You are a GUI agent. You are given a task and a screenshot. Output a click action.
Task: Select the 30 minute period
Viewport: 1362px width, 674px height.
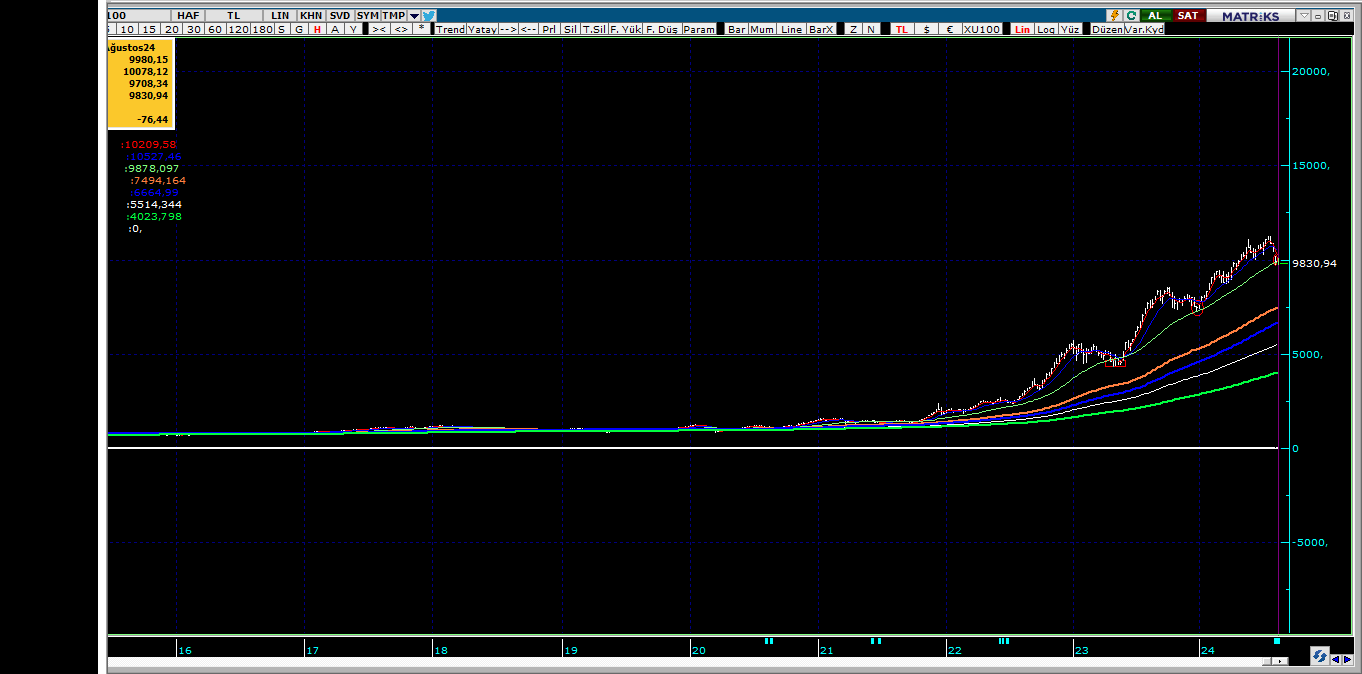click(x=193, y=29)
